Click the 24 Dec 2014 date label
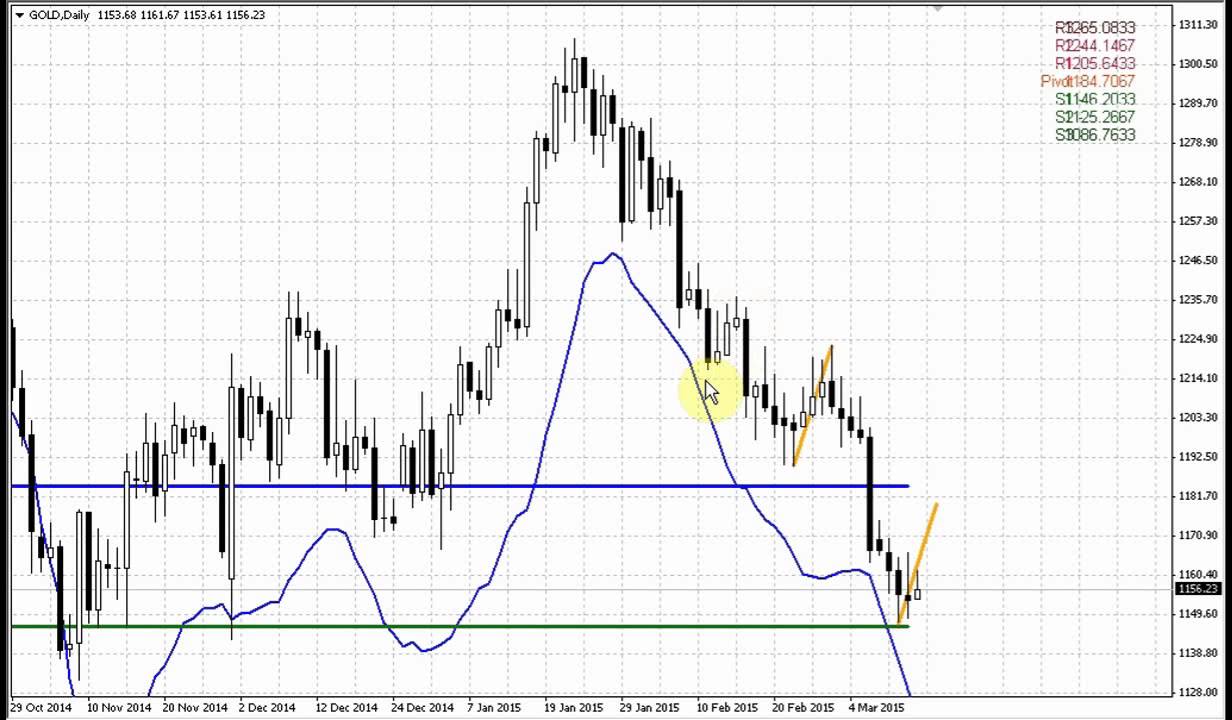 [x=421, y=708]
